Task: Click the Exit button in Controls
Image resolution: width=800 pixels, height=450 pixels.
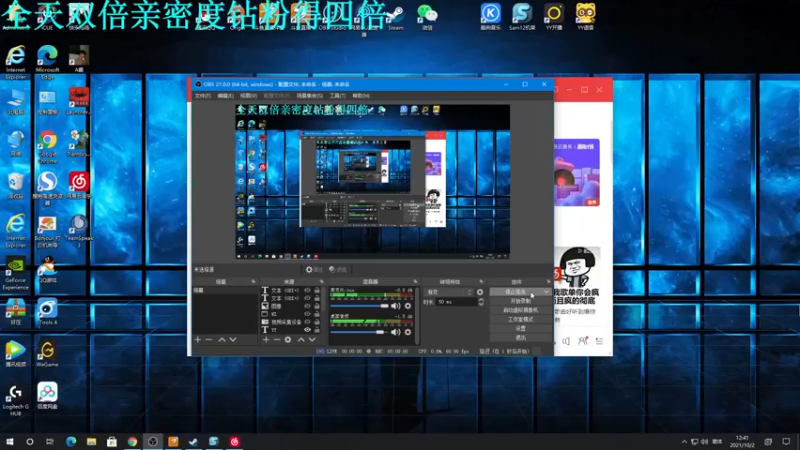Action: [520, 338]
